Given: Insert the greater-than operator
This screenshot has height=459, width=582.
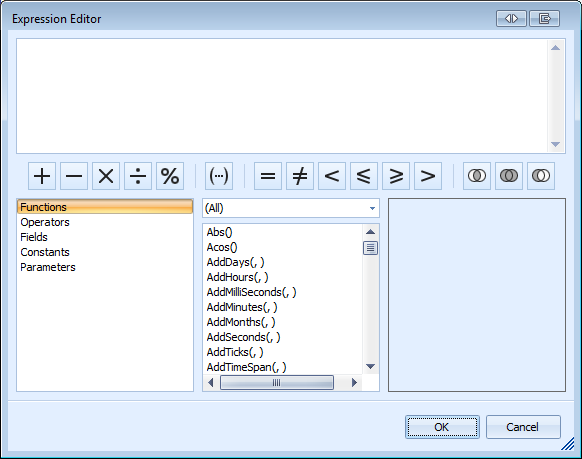Looking at the screenshot, I should [428, 176].
